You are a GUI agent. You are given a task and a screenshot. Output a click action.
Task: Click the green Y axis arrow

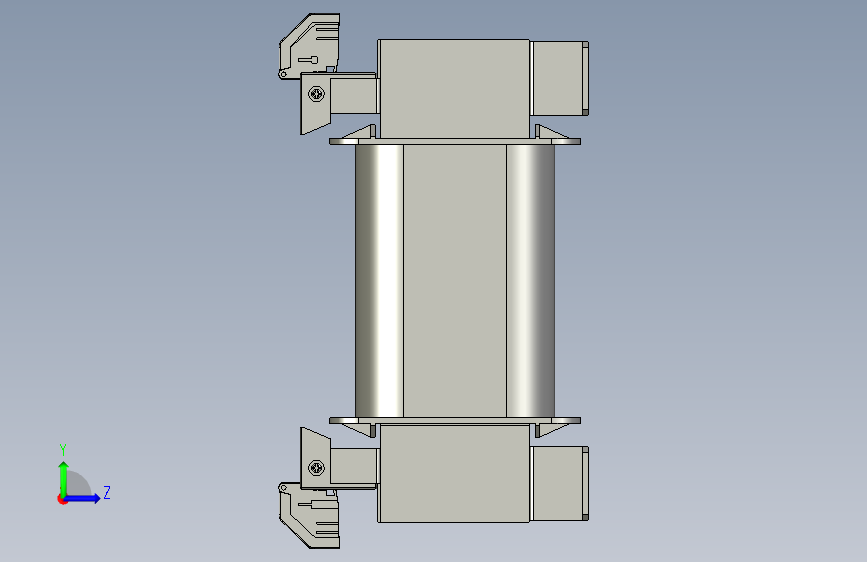tap(63, 480)
